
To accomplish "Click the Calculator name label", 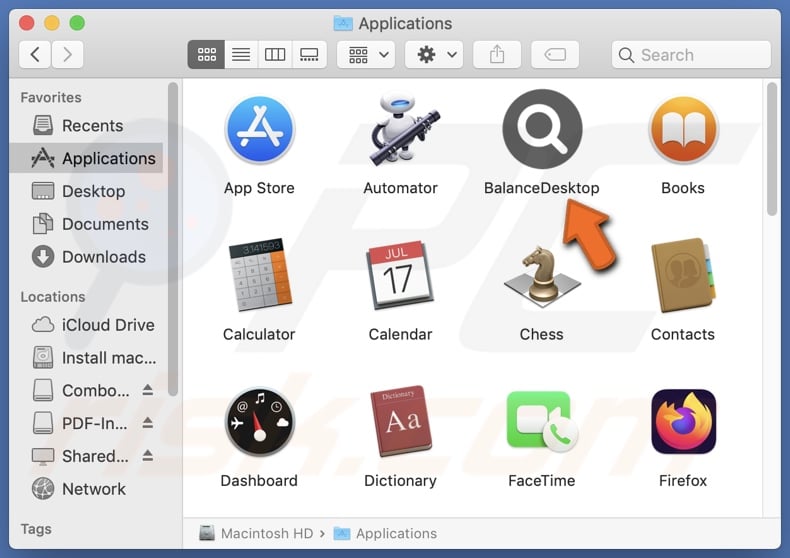I will (x=259, y=334).
